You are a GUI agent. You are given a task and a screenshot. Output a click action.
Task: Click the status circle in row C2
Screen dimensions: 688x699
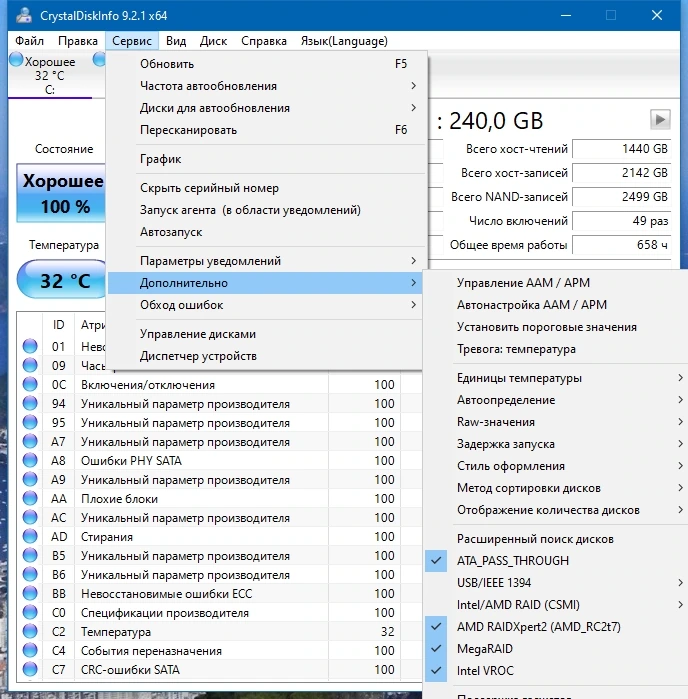point(30,631)
